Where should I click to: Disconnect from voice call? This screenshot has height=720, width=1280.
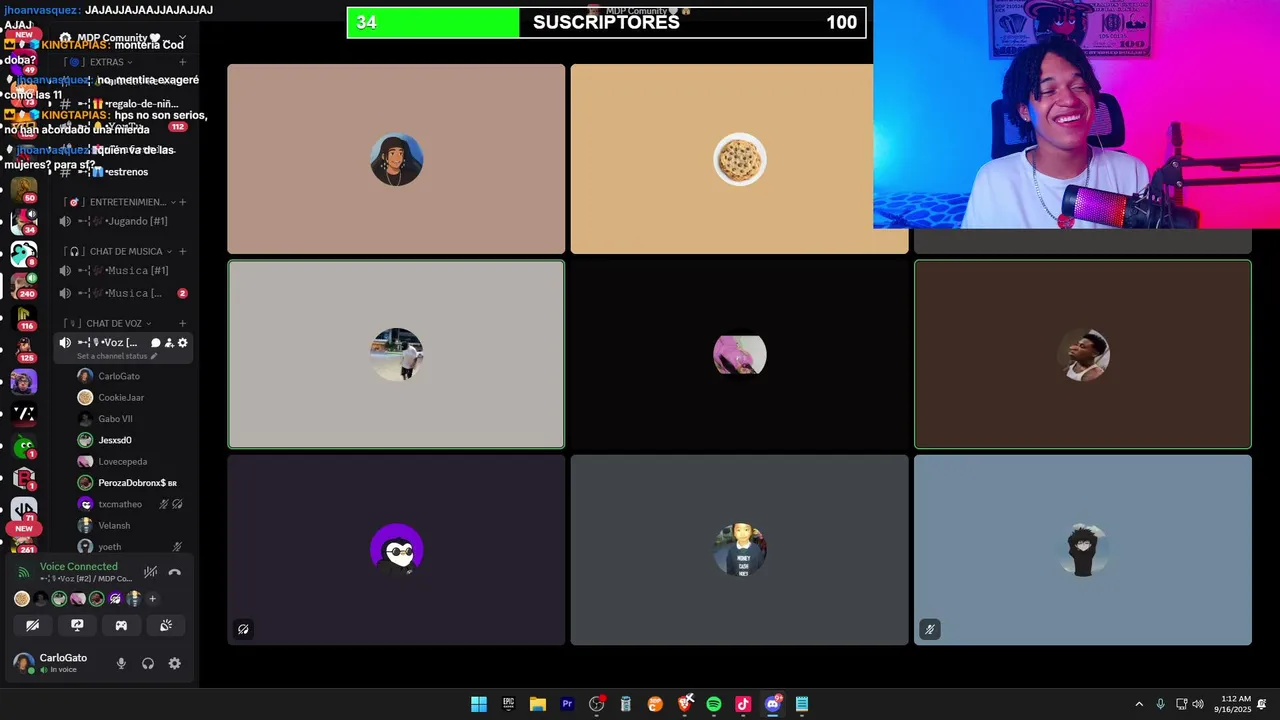(x=175, y=573)
